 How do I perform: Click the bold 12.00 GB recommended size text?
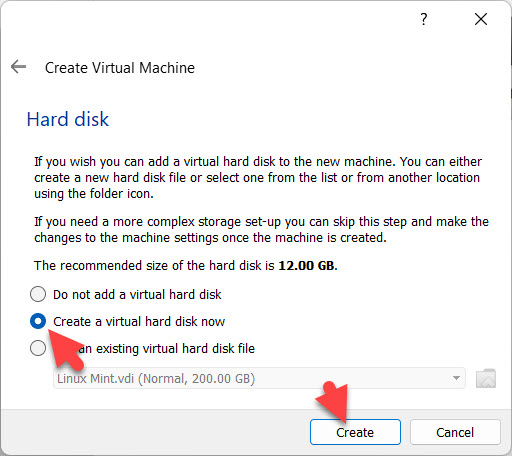point(308,266)
